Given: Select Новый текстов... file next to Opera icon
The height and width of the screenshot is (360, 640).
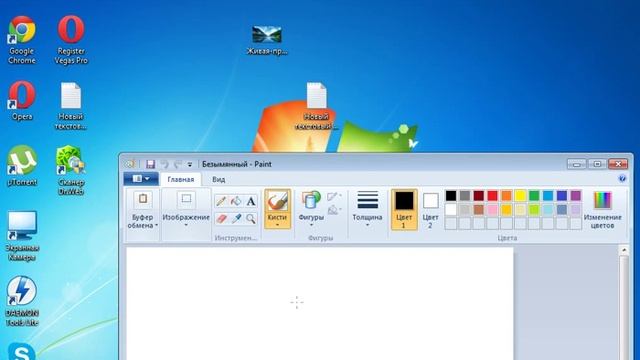Looking at the screenshot, I should coord(71,105).
